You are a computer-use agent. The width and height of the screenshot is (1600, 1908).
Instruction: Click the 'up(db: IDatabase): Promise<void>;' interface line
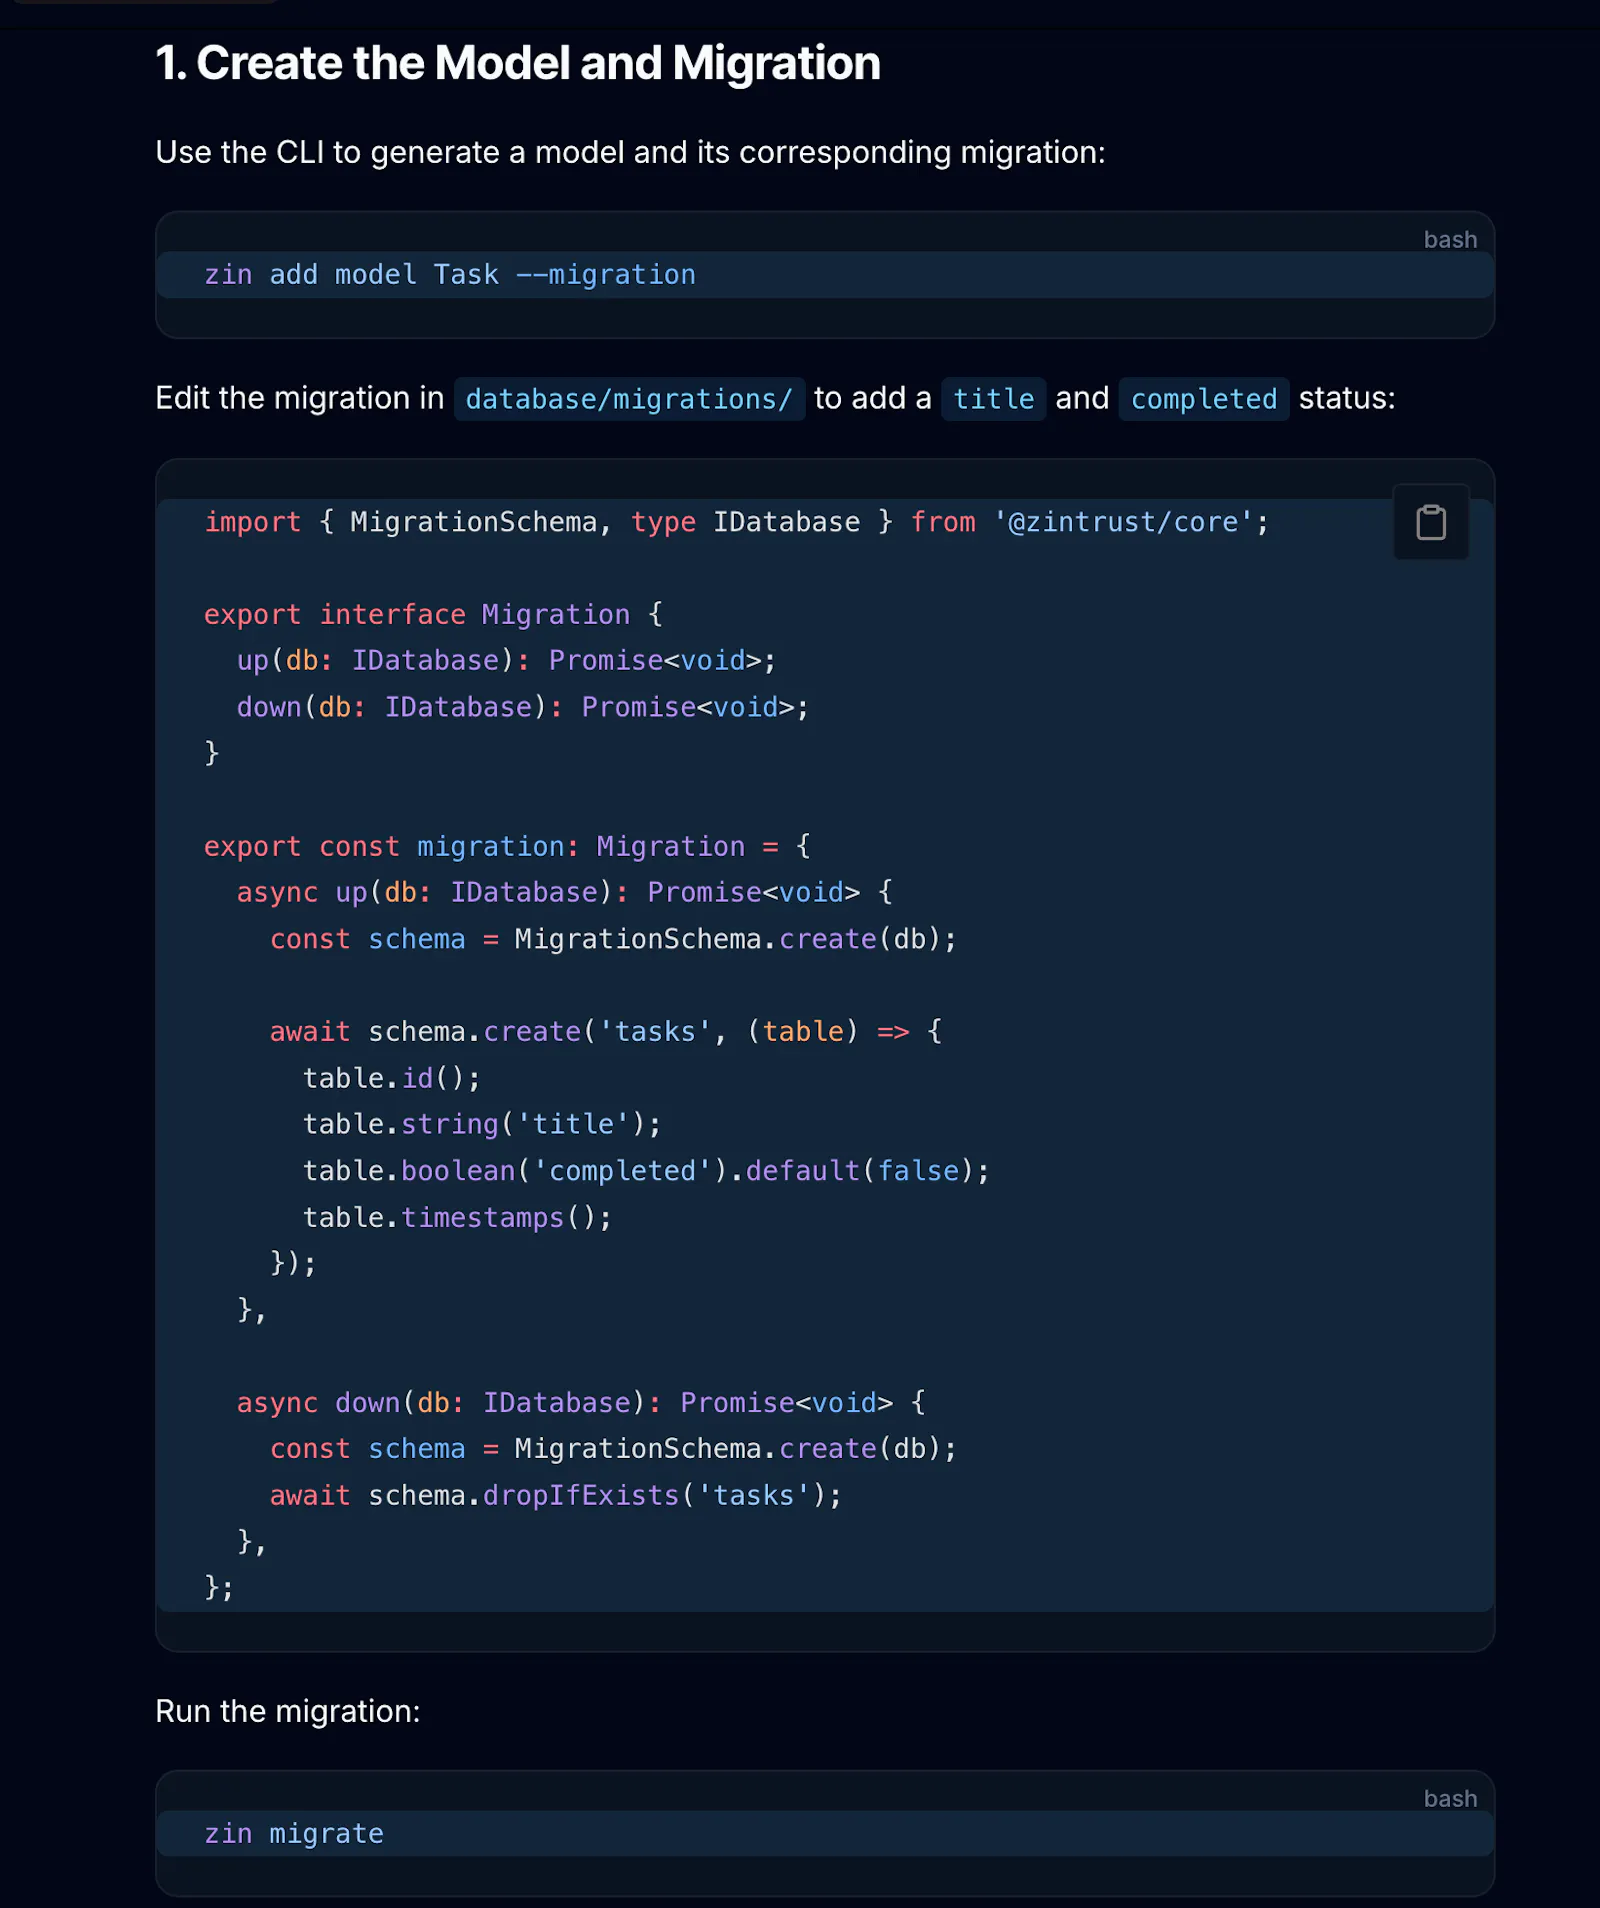[507, 660]
